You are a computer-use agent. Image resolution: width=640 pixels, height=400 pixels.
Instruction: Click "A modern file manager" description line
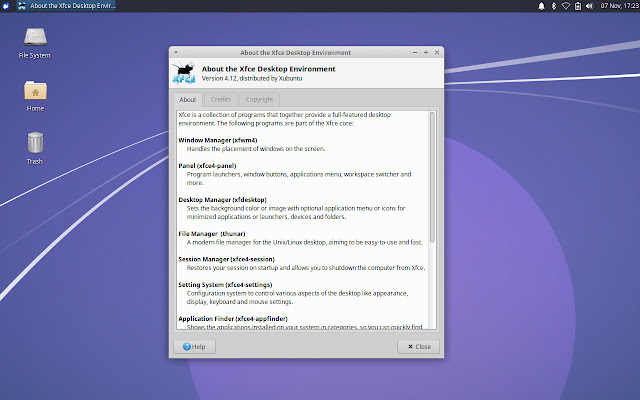[x=304, y=242]
